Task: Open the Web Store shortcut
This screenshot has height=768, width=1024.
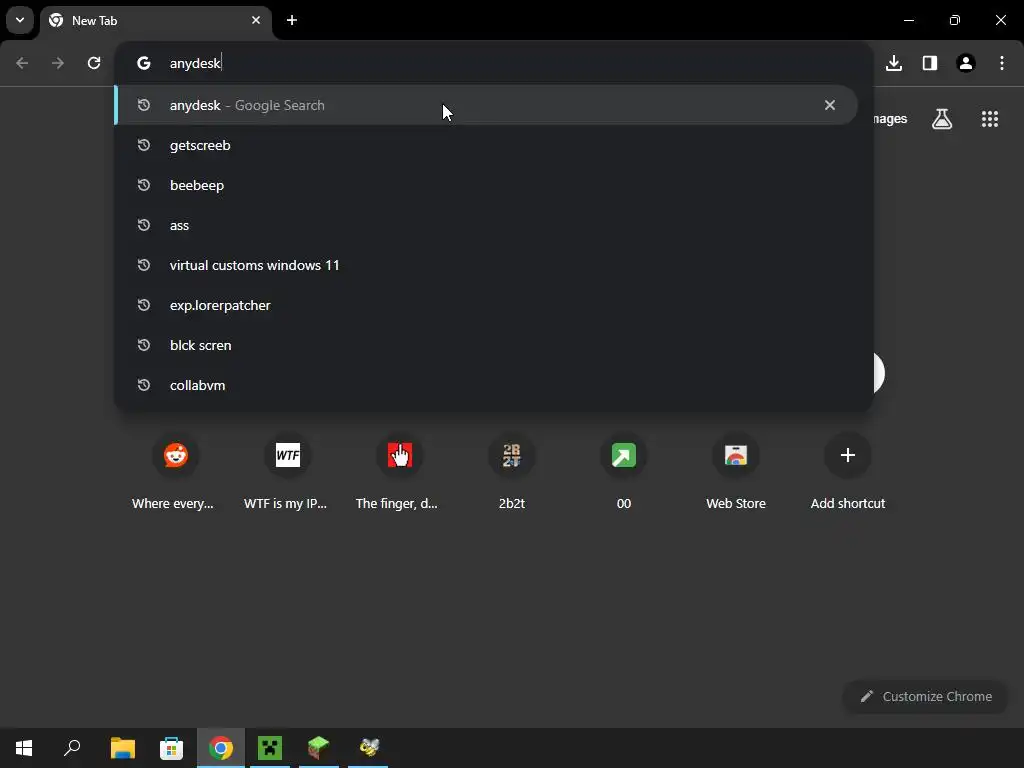Action: pyautogui.click(x=735, y=472)
